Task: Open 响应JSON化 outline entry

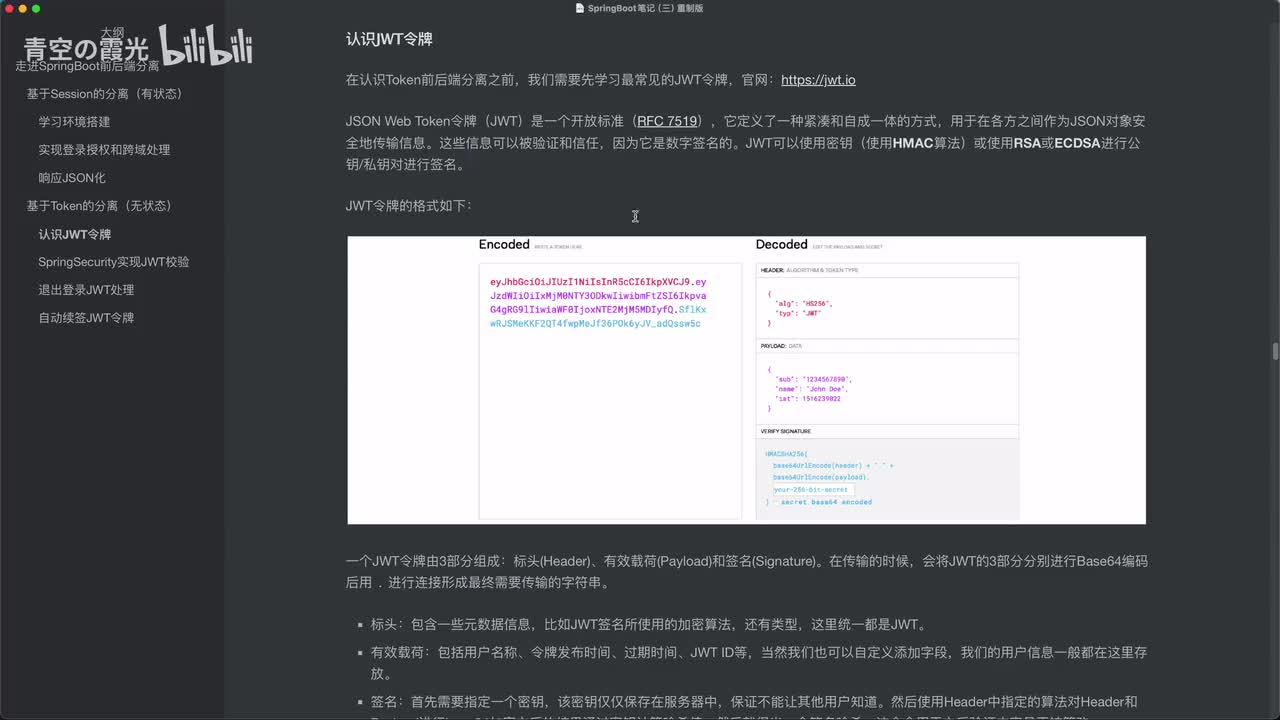Action: tap(72, 178)
